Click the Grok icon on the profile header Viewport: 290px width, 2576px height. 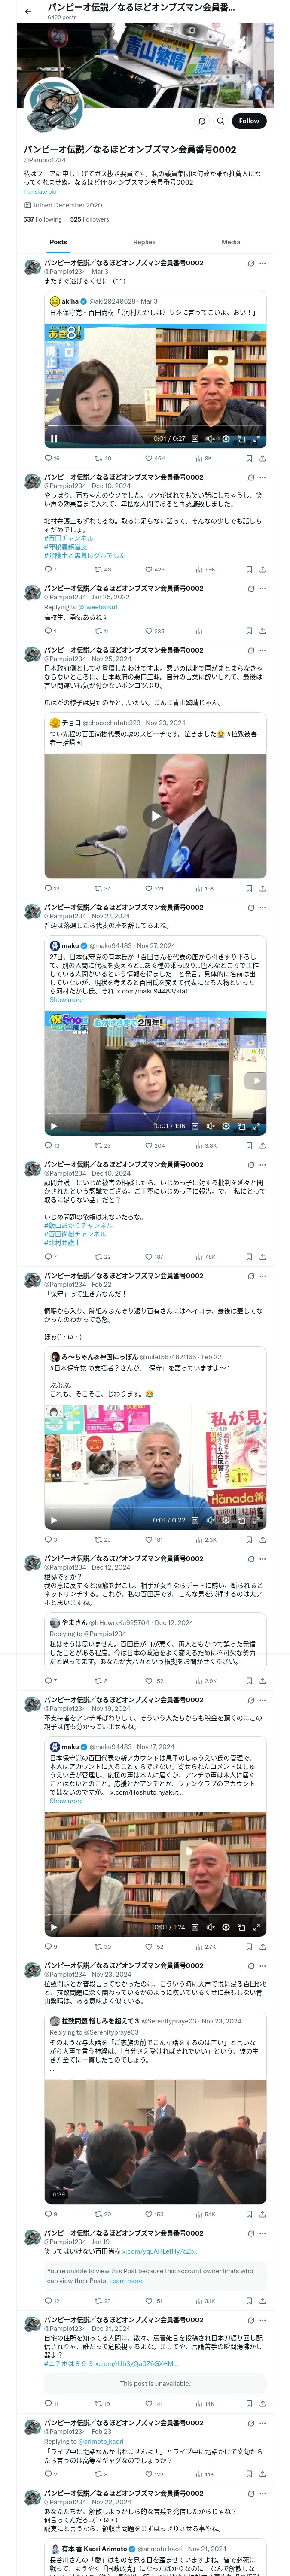tap(202, 121)
